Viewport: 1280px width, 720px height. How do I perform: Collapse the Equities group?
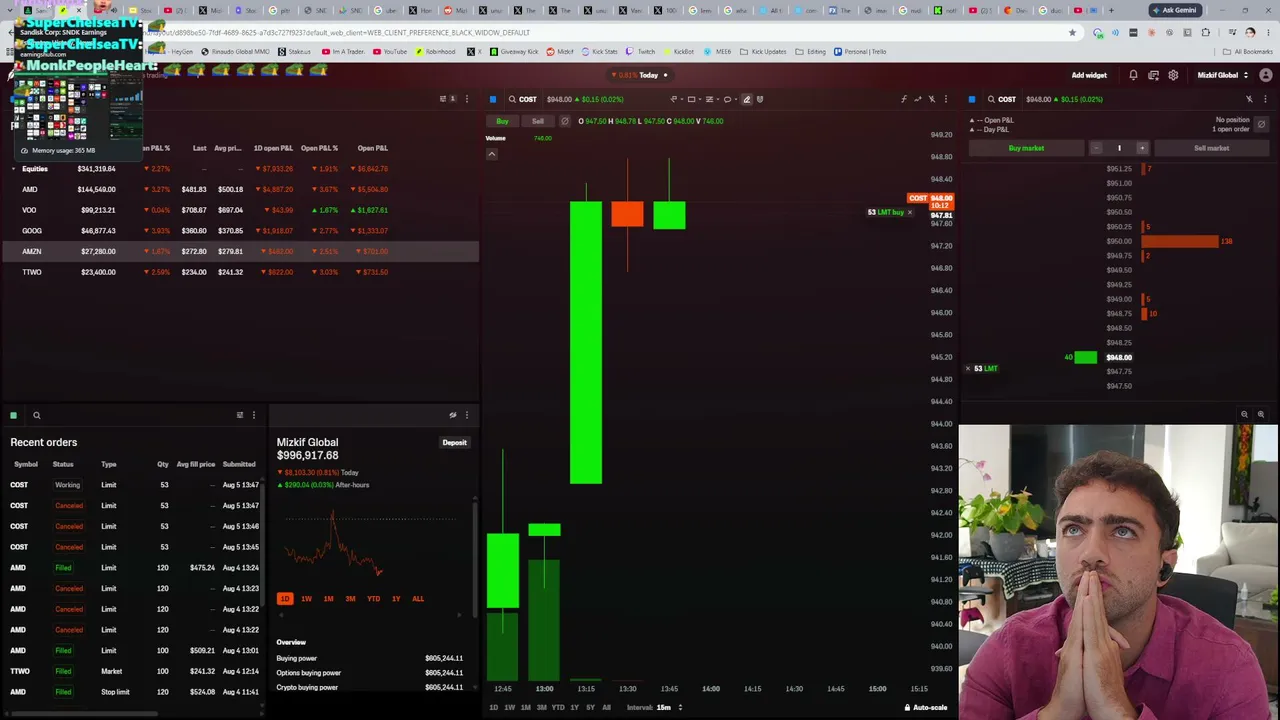coord(14,169)
